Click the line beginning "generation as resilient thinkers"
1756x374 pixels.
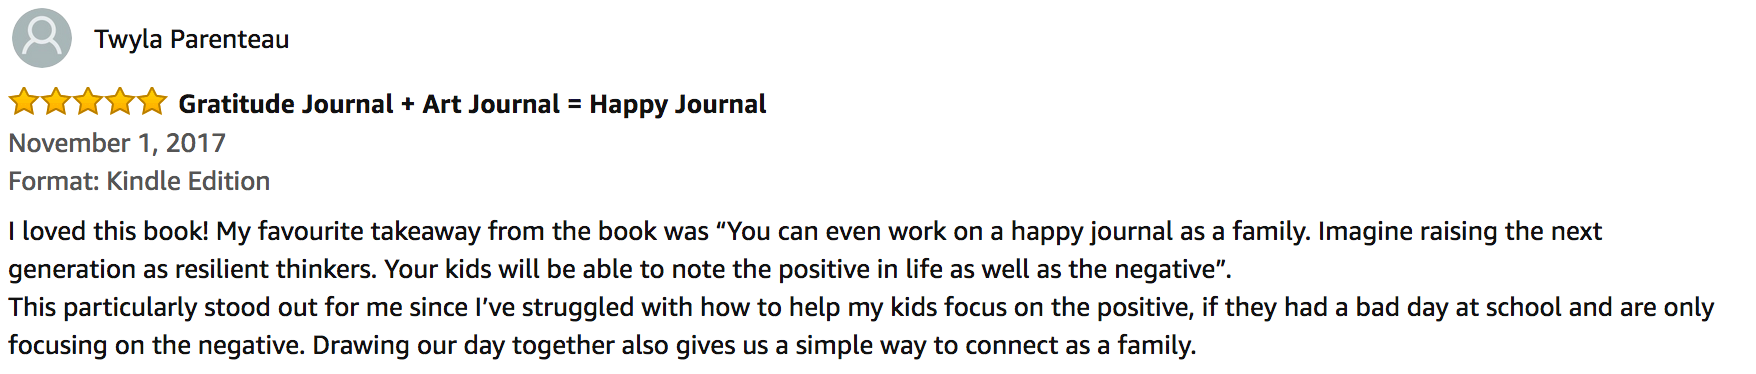click(x=620, y=269)
